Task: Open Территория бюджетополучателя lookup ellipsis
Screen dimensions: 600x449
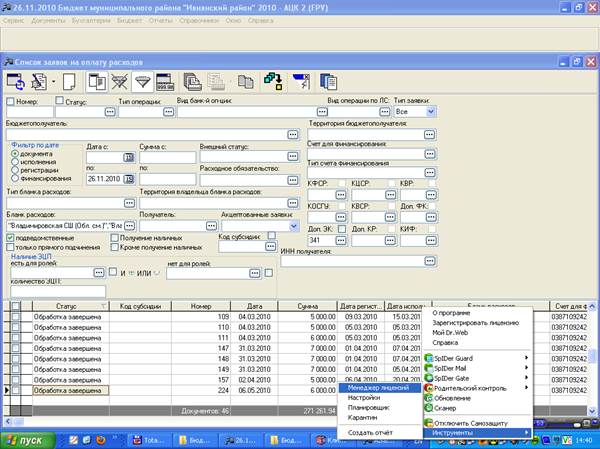Action: [429, 134]
